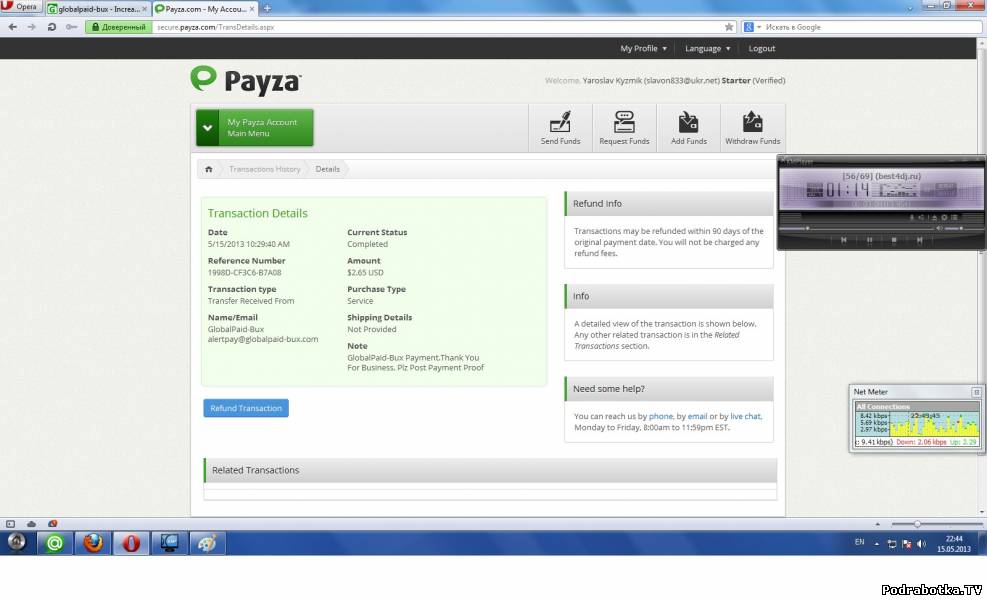Select the Add Funds icon
The image size is (987, 600).
tap(688, 127)
